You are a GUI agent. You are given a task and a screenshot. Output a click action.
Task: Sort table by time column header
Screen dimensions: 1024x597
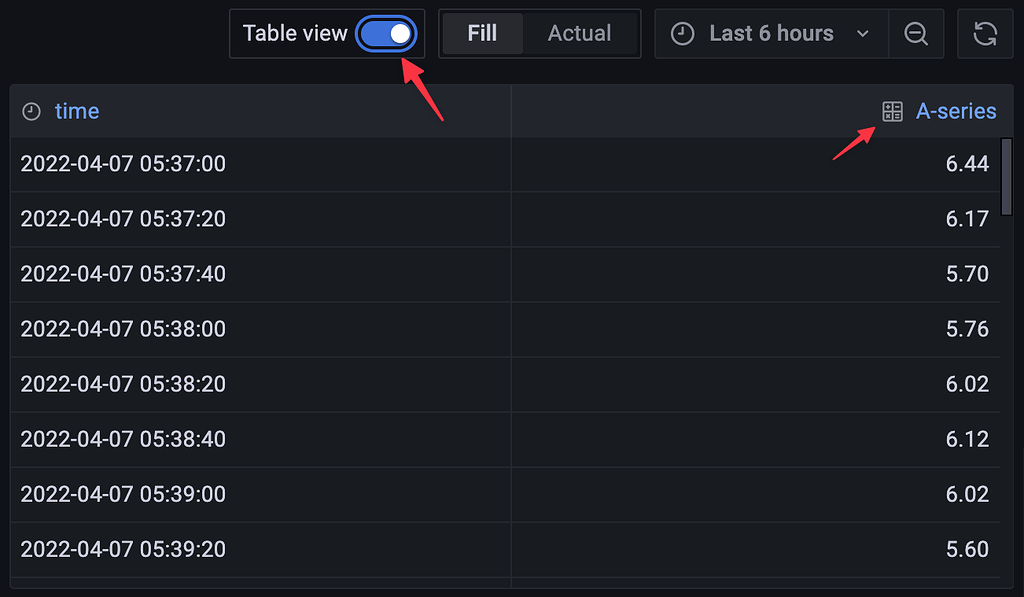tap(77, 112)
